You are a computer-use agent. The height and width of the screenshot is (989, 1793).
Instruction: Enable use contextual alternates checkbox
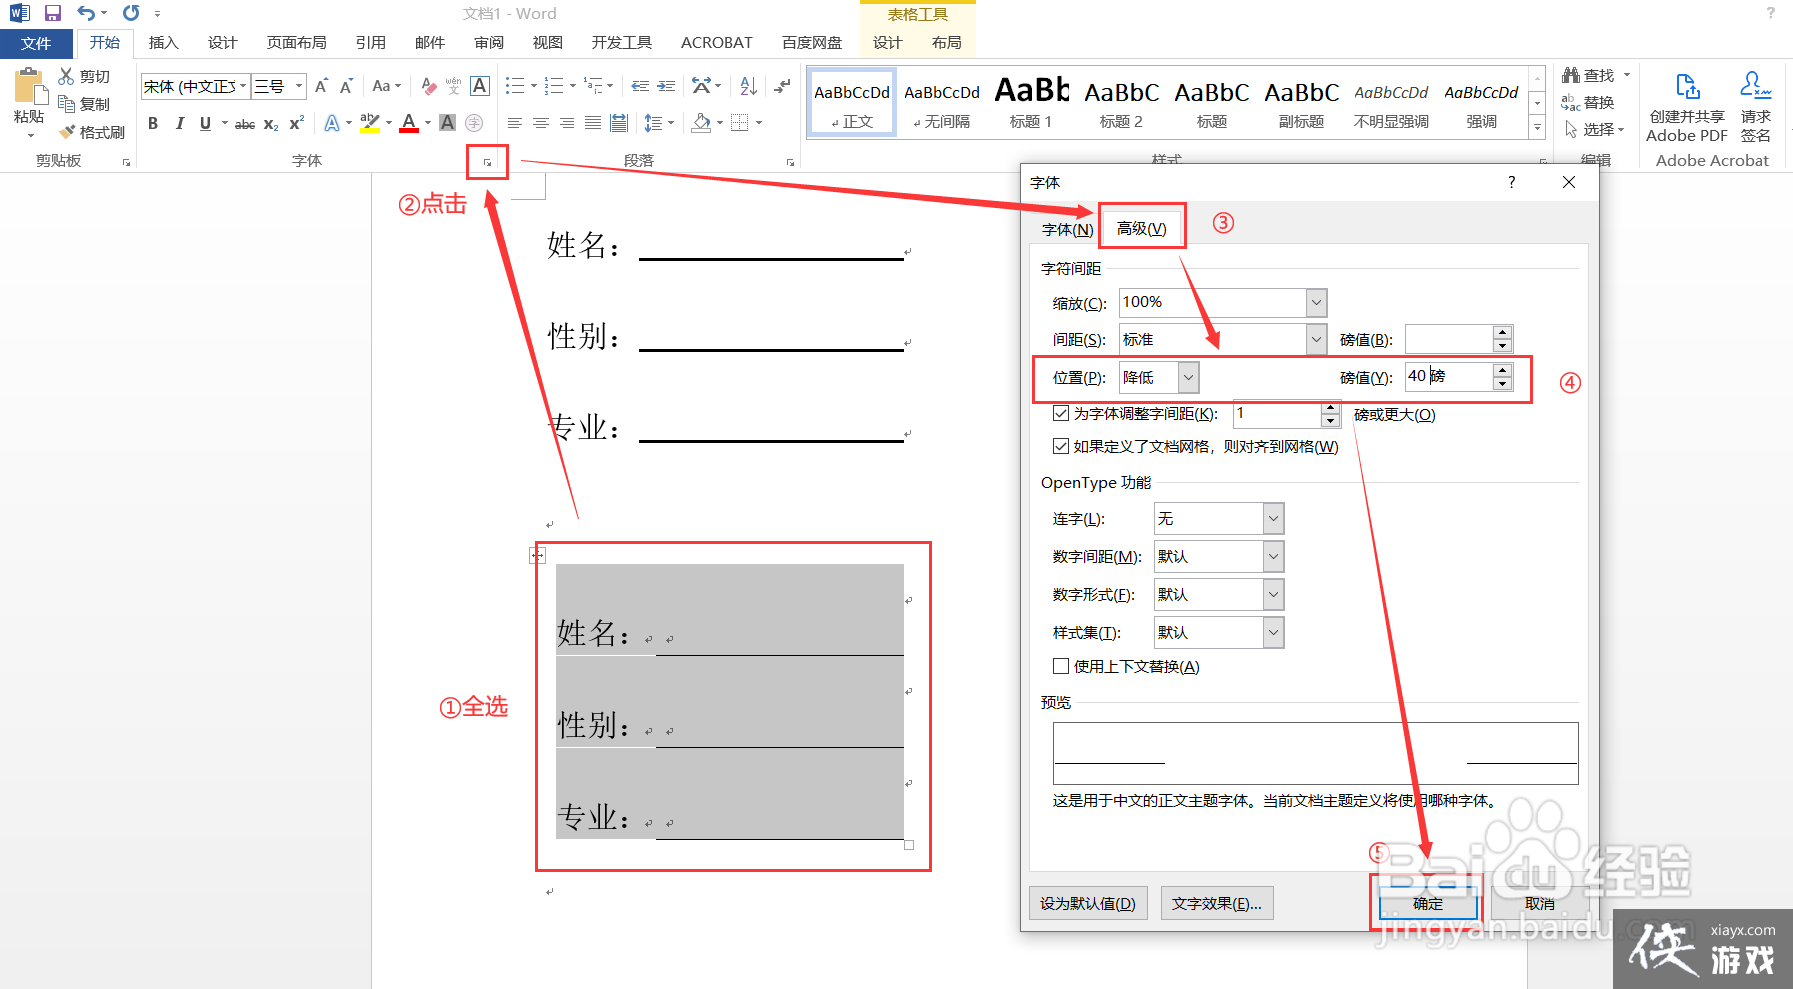click(x=1061, y=666)
